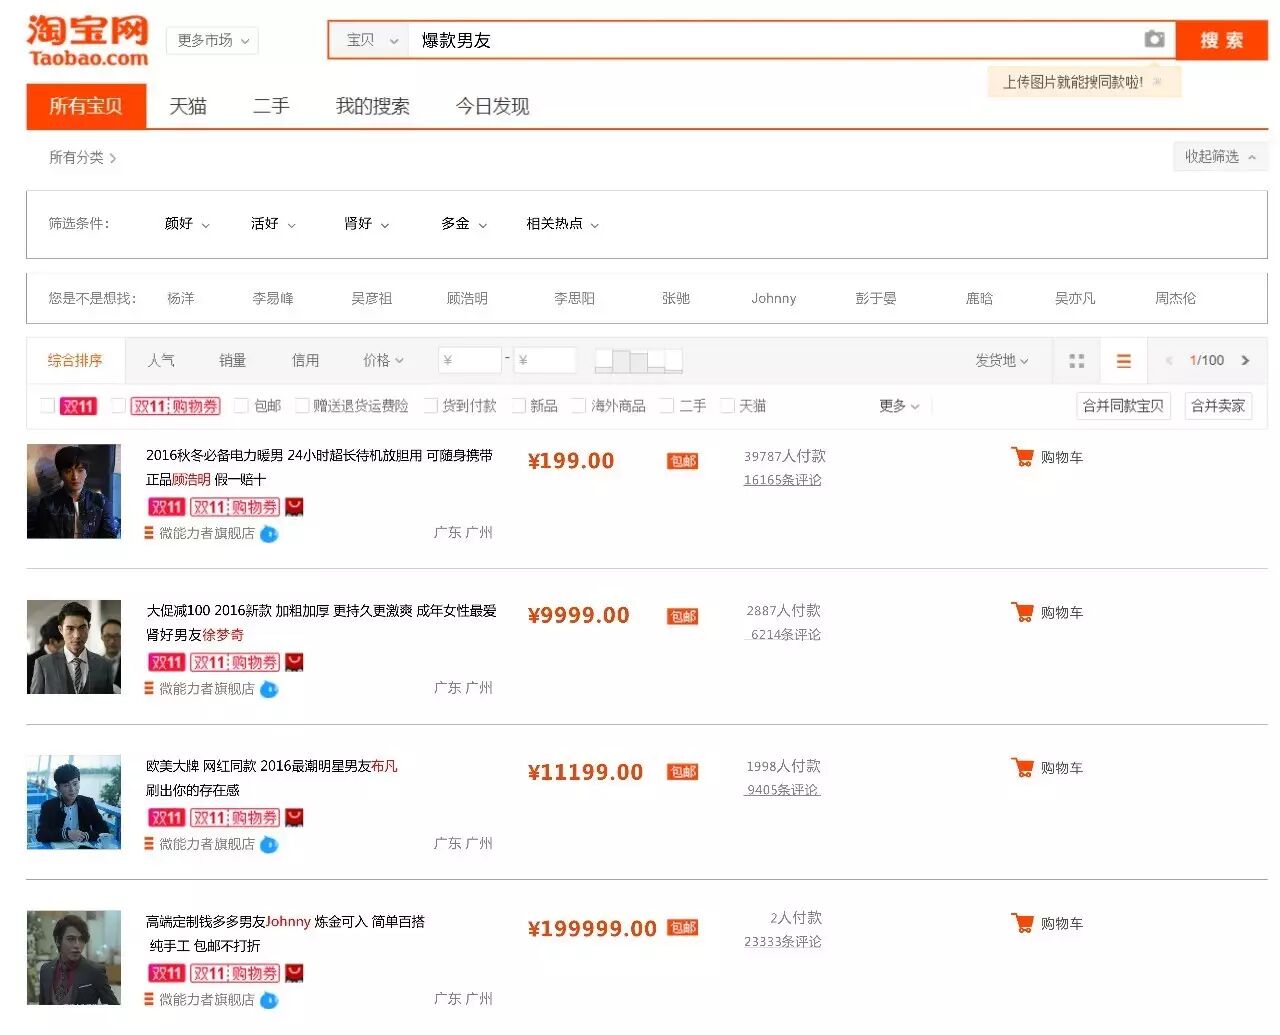Click maximum price input field
This screenshot has height=1035, width=1280.
tap(545, 360)
